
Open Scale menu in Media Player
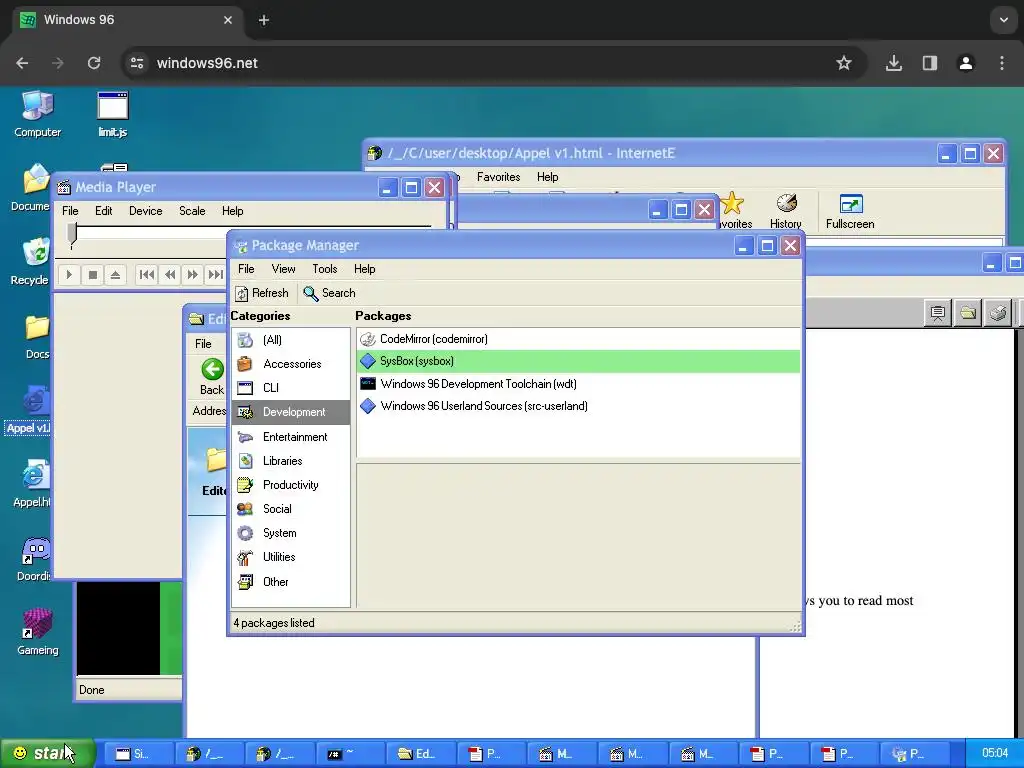click(x=192, y=211)
